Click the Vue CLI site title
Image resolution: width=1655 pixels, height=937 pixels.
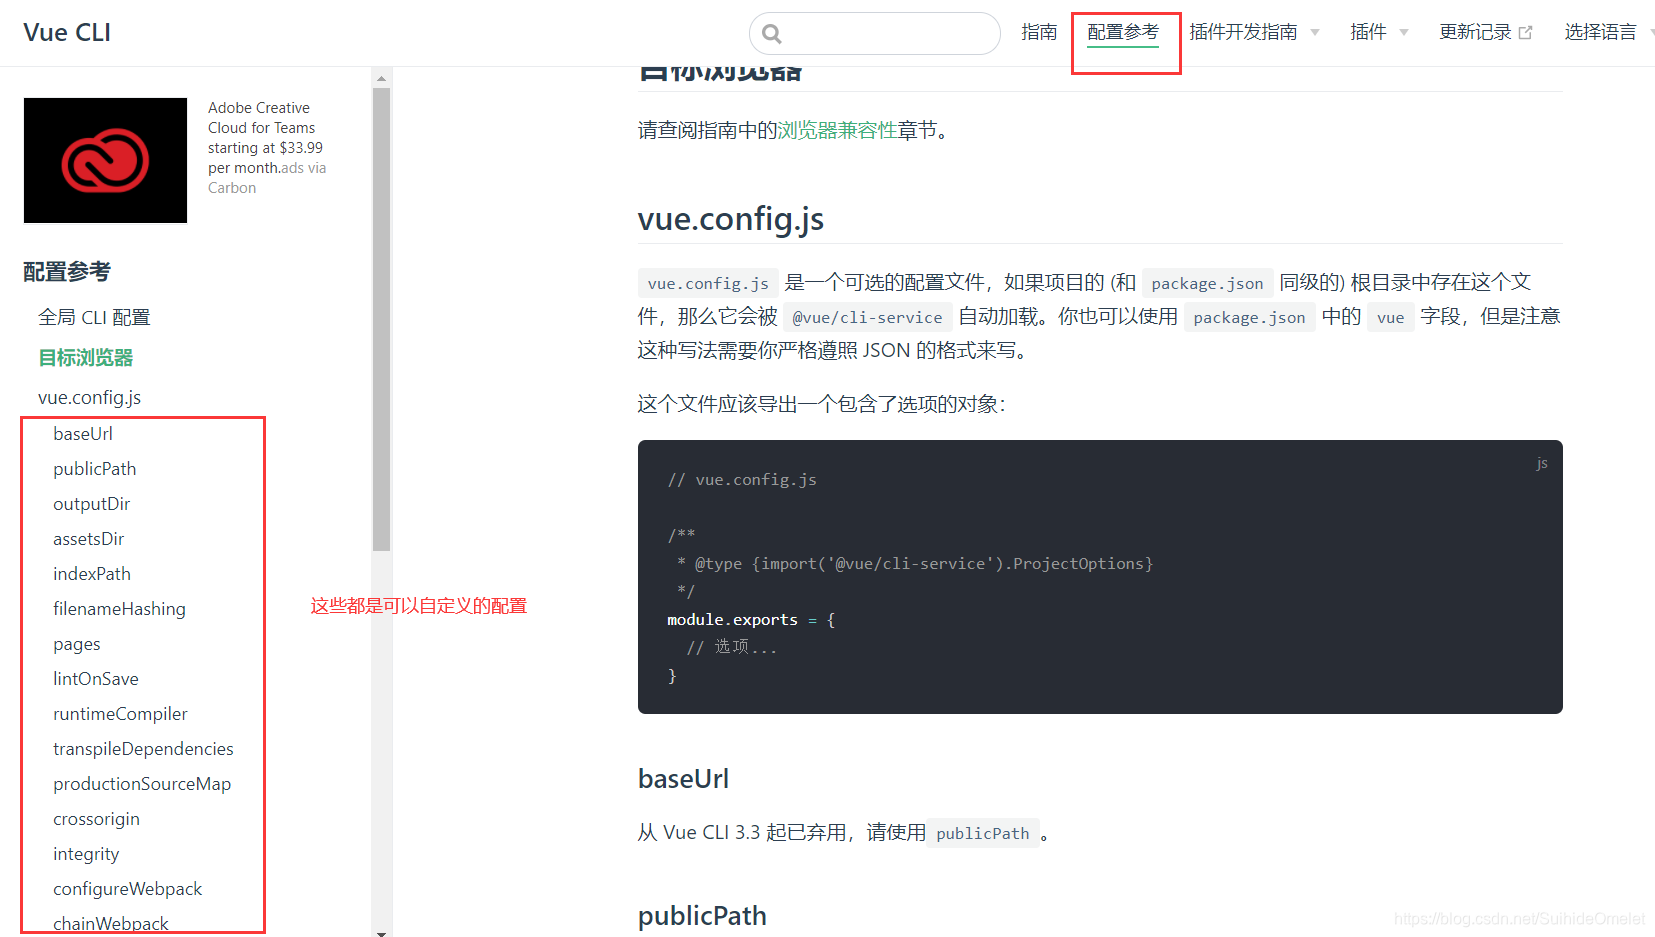tap(67, 32)
